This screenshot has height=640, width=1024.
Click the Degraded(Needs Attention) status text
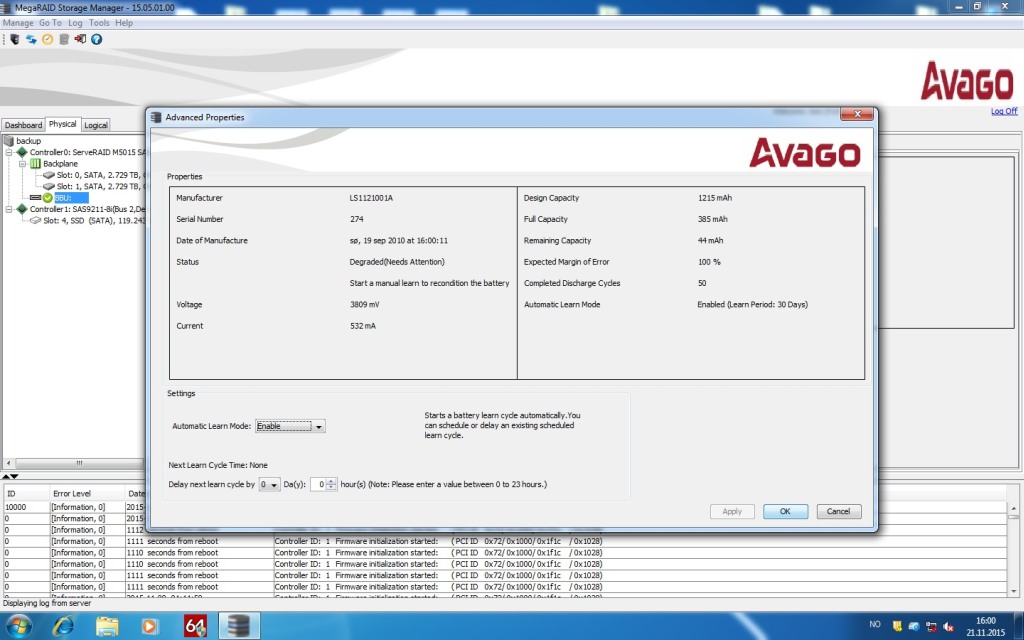[x=397, y=262]
